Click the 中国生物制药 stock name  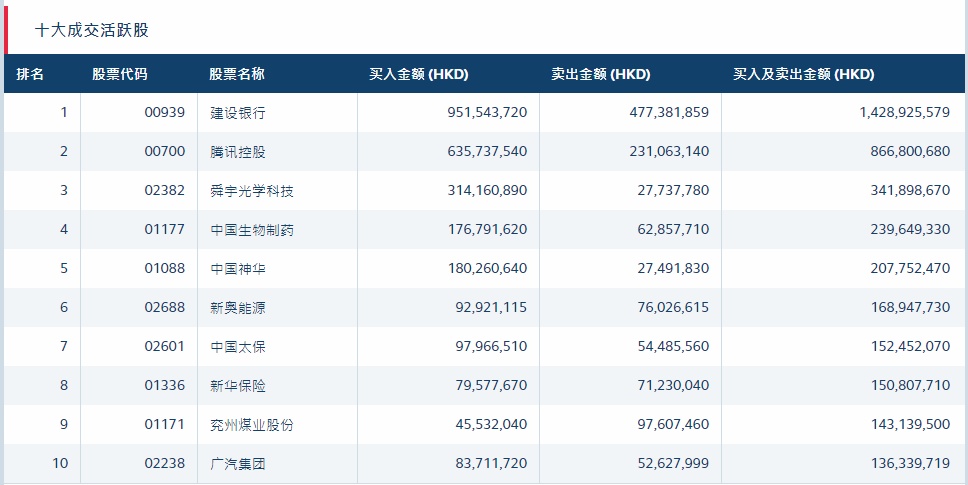(252, 230)
